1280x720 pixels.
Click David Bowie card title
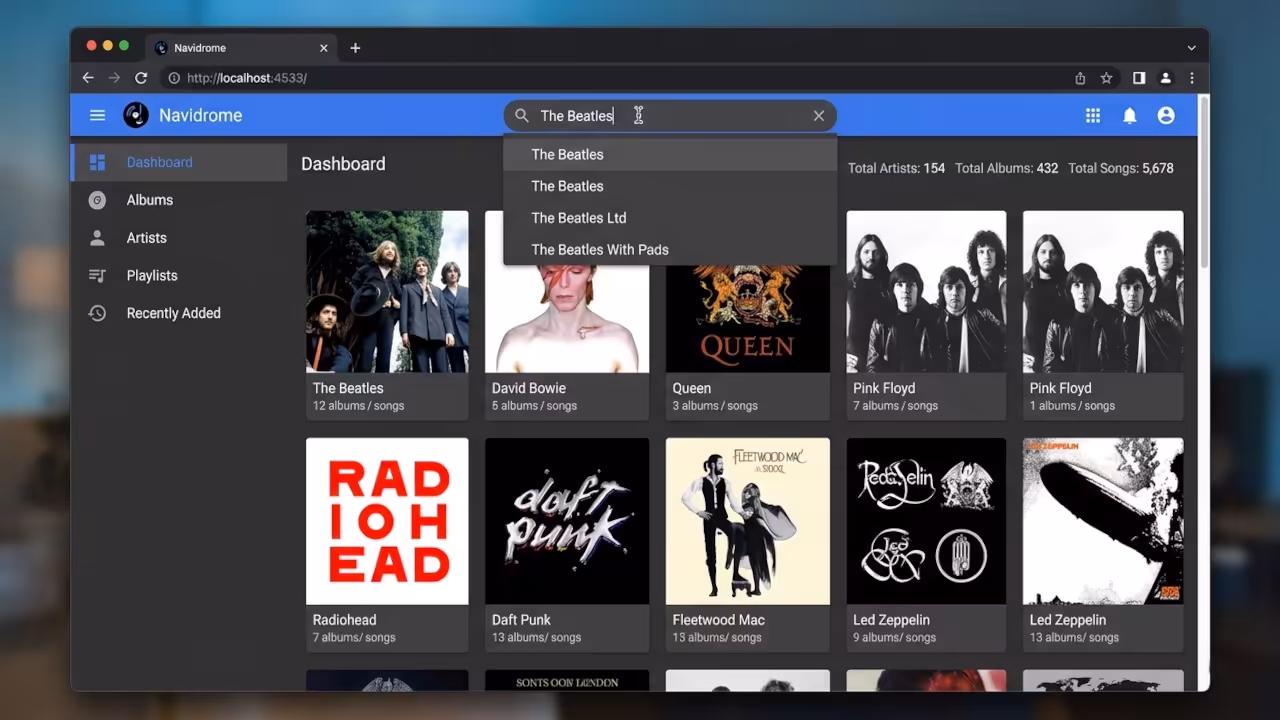(529, 388)
